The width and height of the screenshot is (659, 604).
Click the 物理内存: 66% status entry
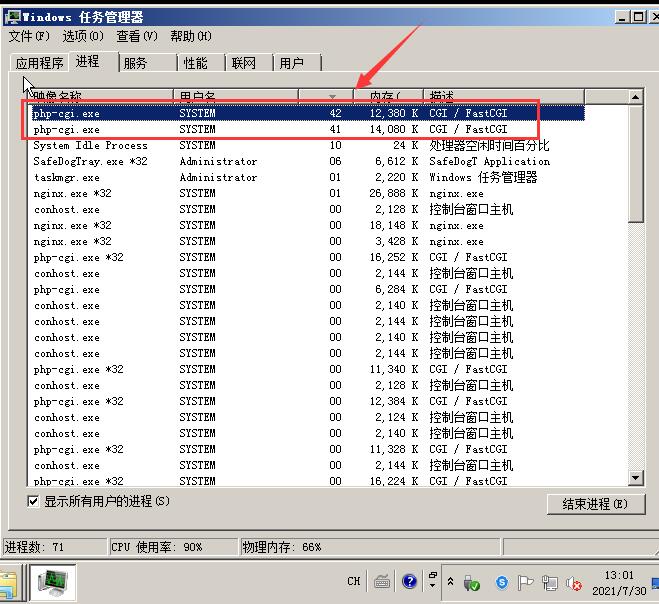(x=370, y=547)
